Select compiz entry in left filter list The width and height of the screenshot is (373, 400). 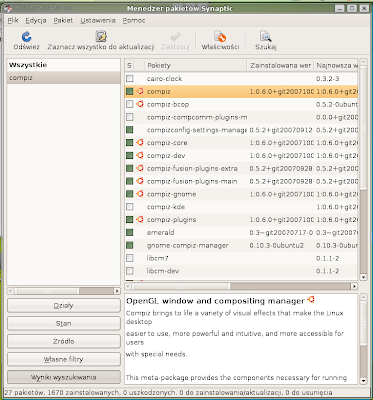pos(63,78)
